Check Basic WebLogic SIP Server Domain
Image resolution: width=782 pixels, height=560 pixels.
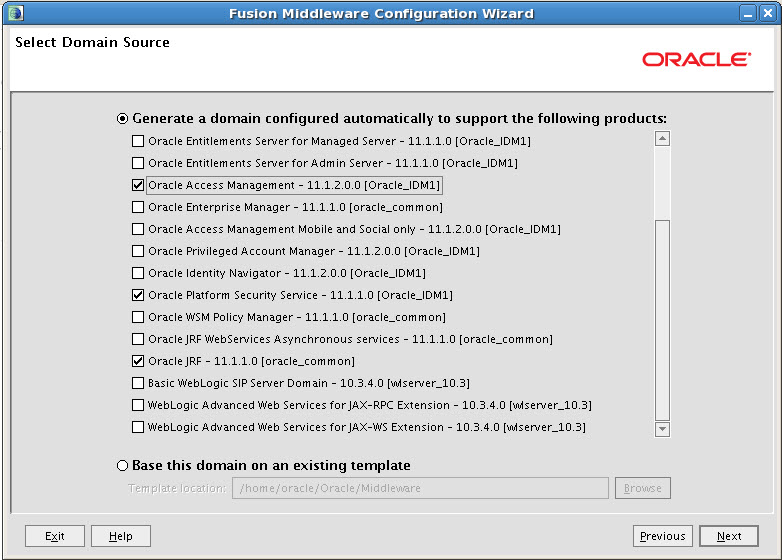(x=138, y=383)
